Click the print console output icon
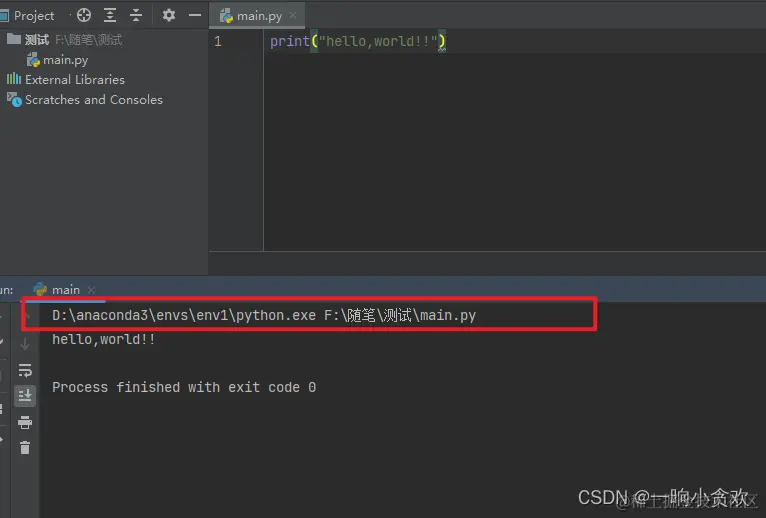Image resolution: width=766 pixels, height=518 pixels. point(25,422)
